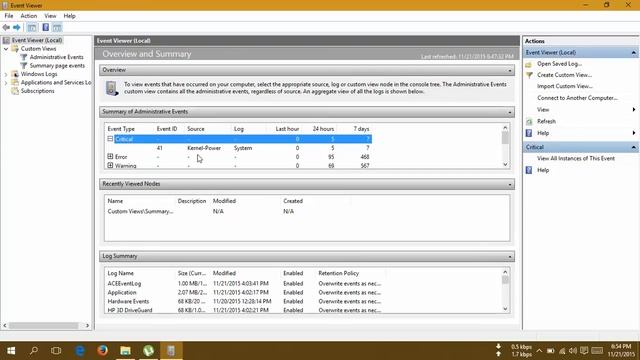Expand the Warning event type row
Image resolution: width=640 pixels, height=360 pixels.
tap(110, 165)
